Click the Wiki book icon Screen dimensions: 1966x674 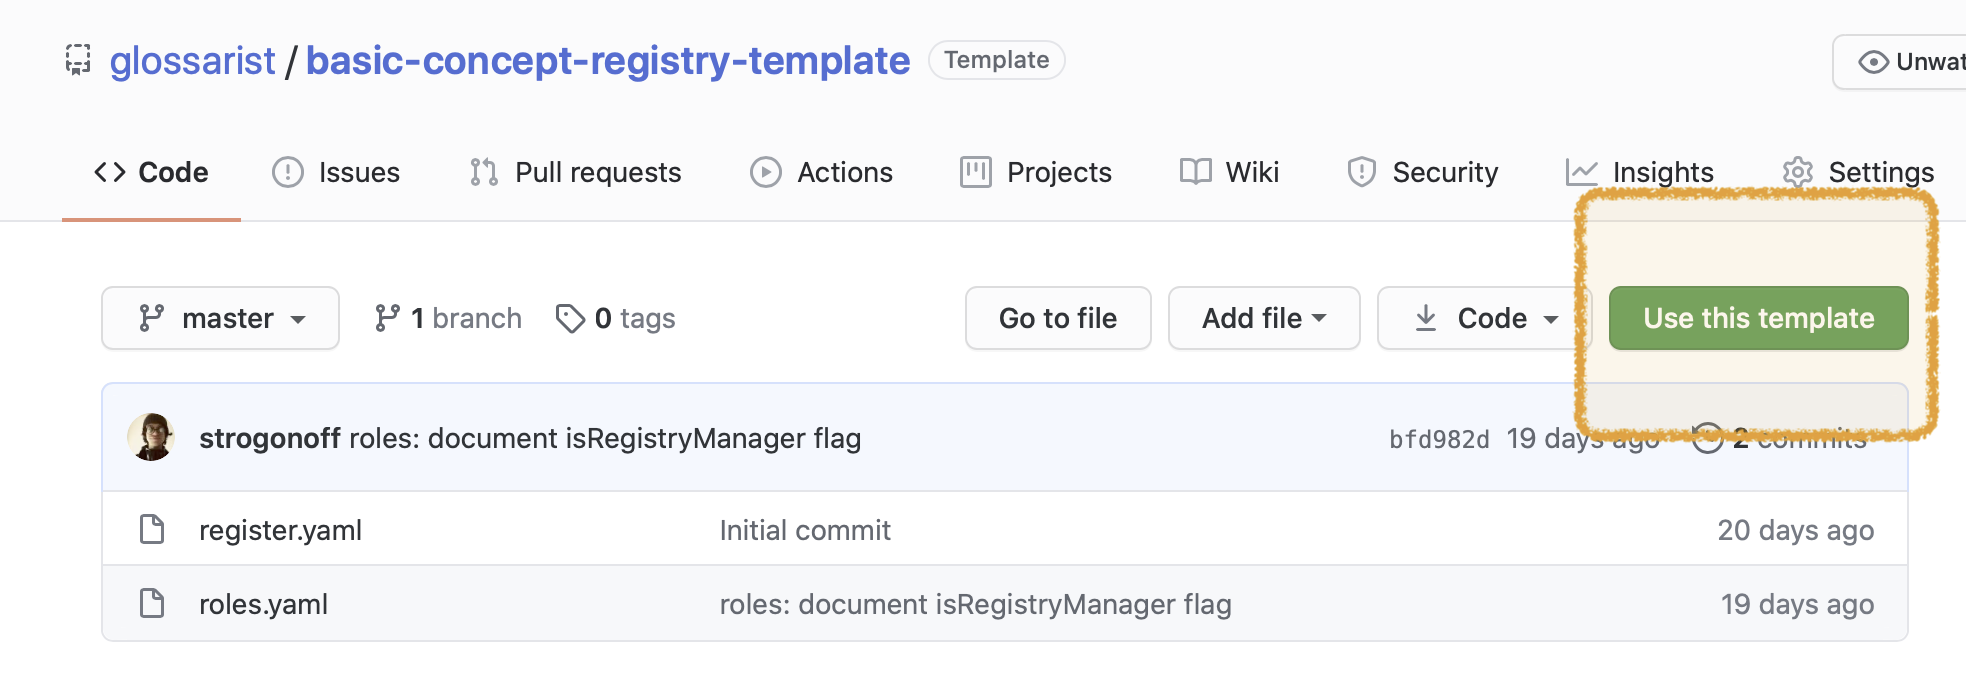pyautogui.click(x=1195, y=172)
